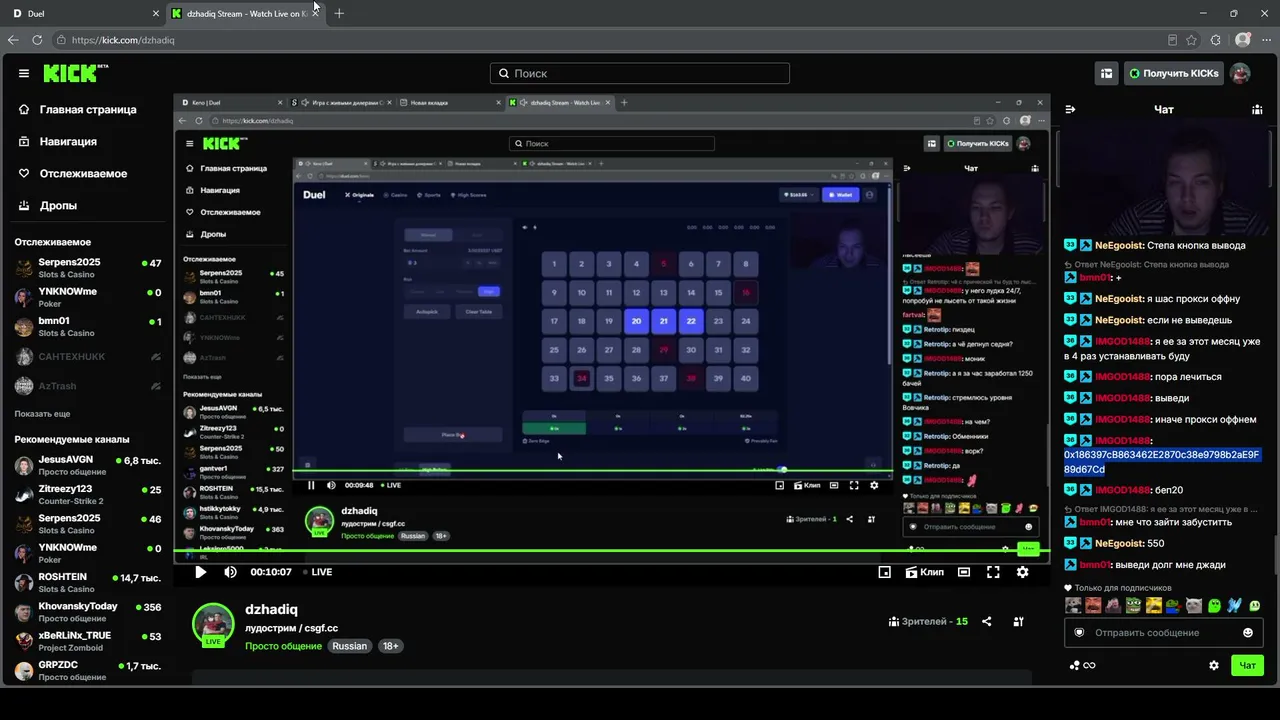Open recommended channel Zitreezy123

pos(87,495)
